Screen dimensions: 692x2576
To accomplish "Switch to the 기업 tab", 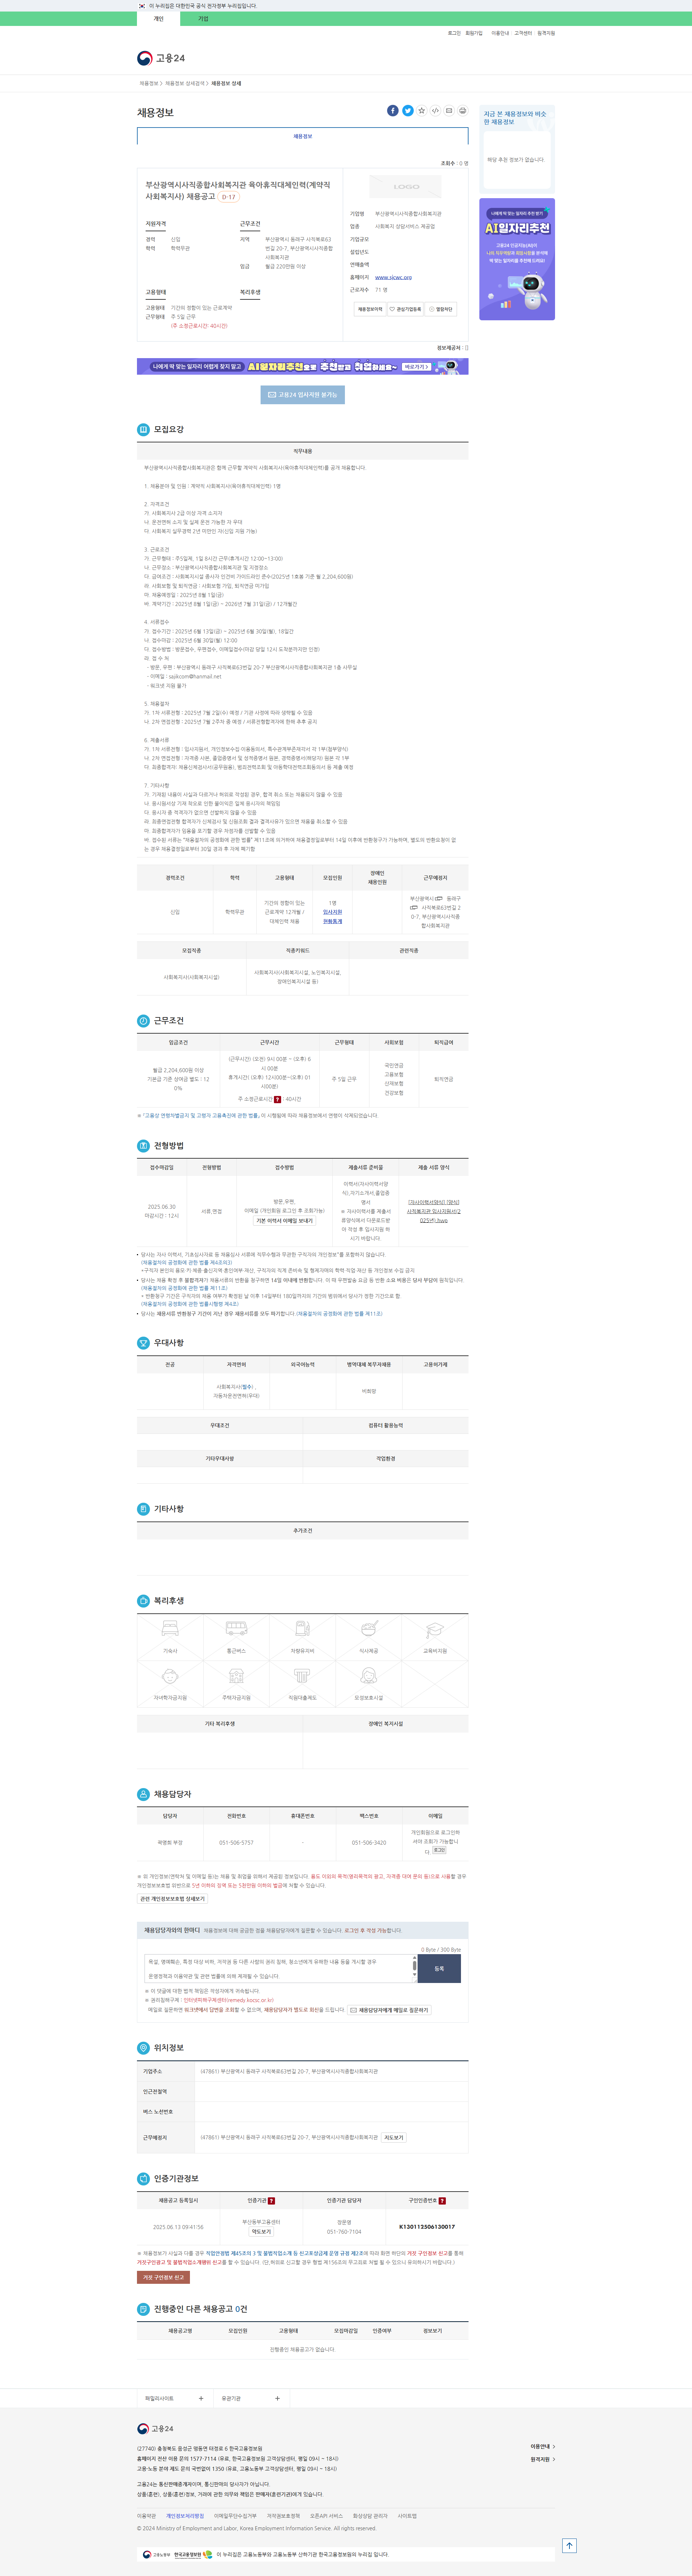I will 203,19.
